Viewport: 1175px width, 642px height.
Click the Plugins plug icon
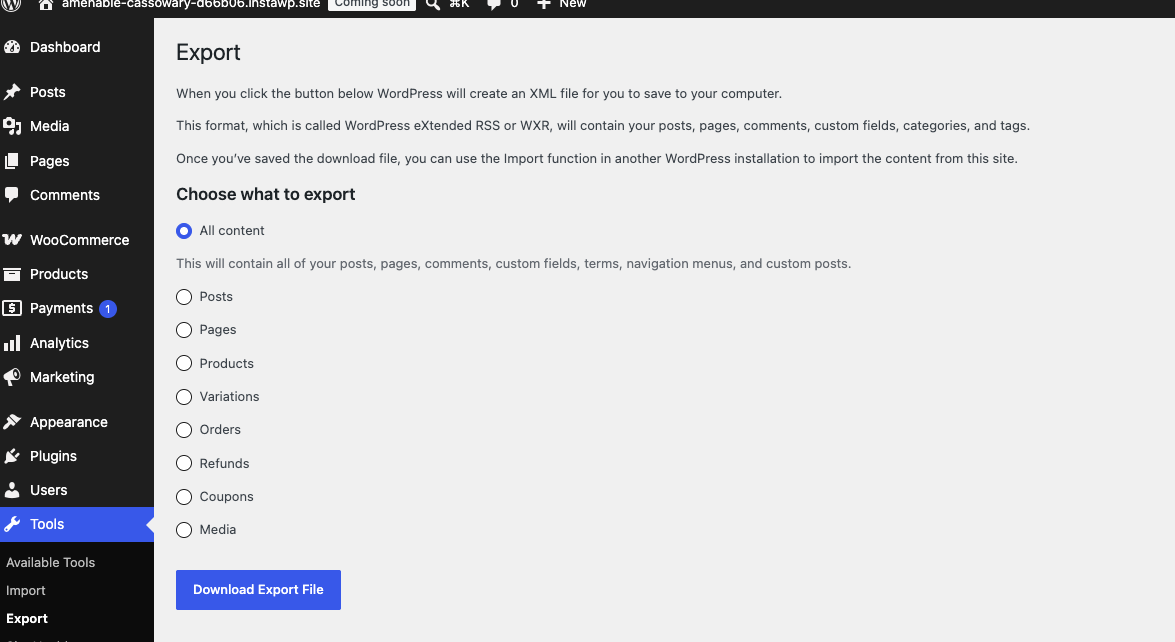tap(12, 456)
